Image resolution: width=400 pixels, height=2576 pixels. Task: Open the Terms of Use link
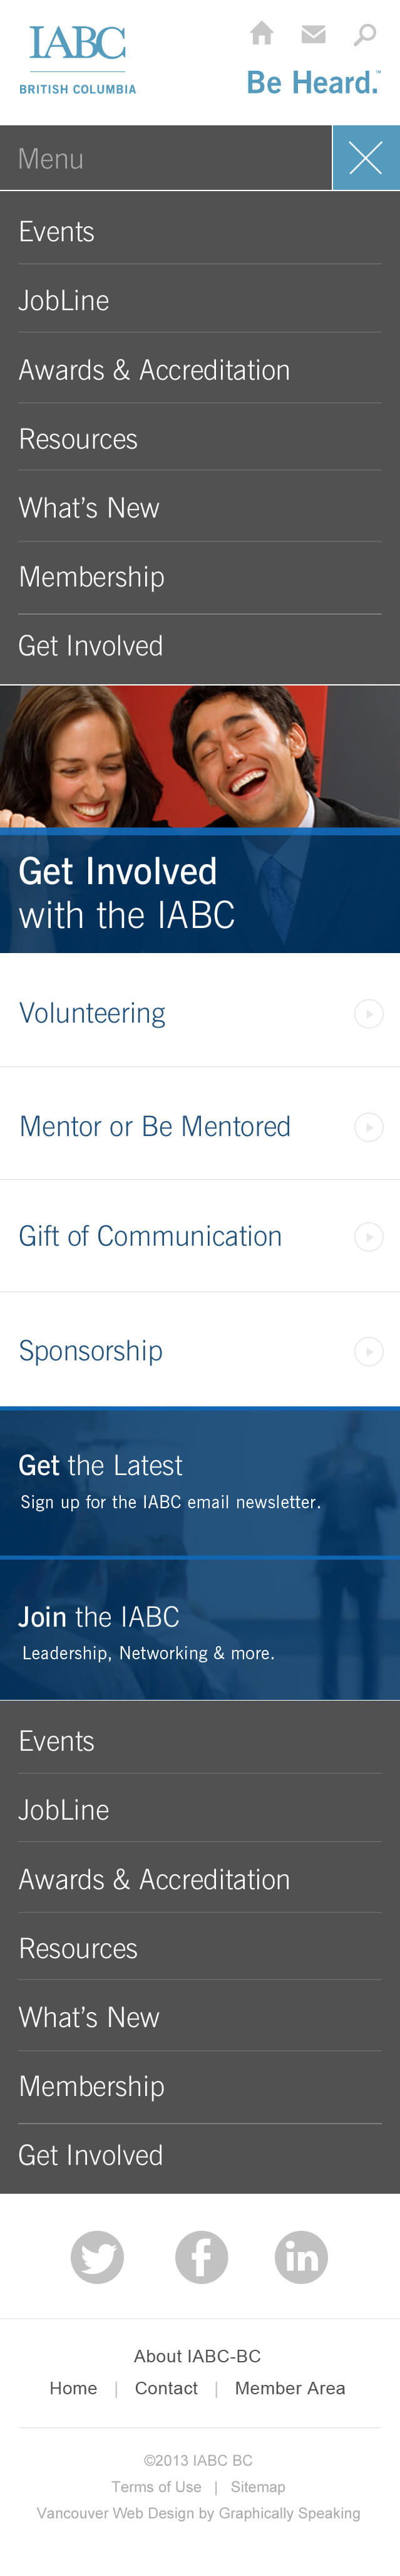click(x=156, y=2487)
